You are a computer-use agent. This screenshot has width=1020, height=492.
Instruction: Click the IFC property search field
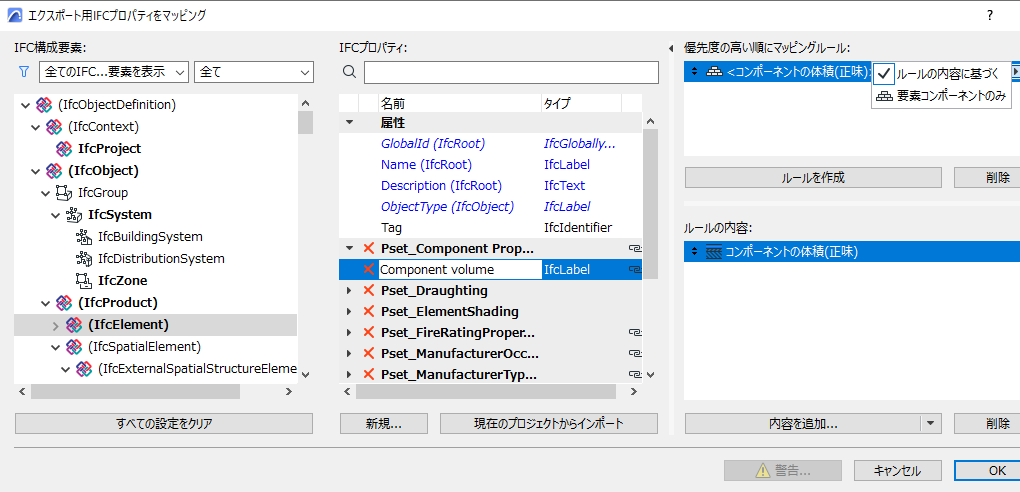[511, 72]
